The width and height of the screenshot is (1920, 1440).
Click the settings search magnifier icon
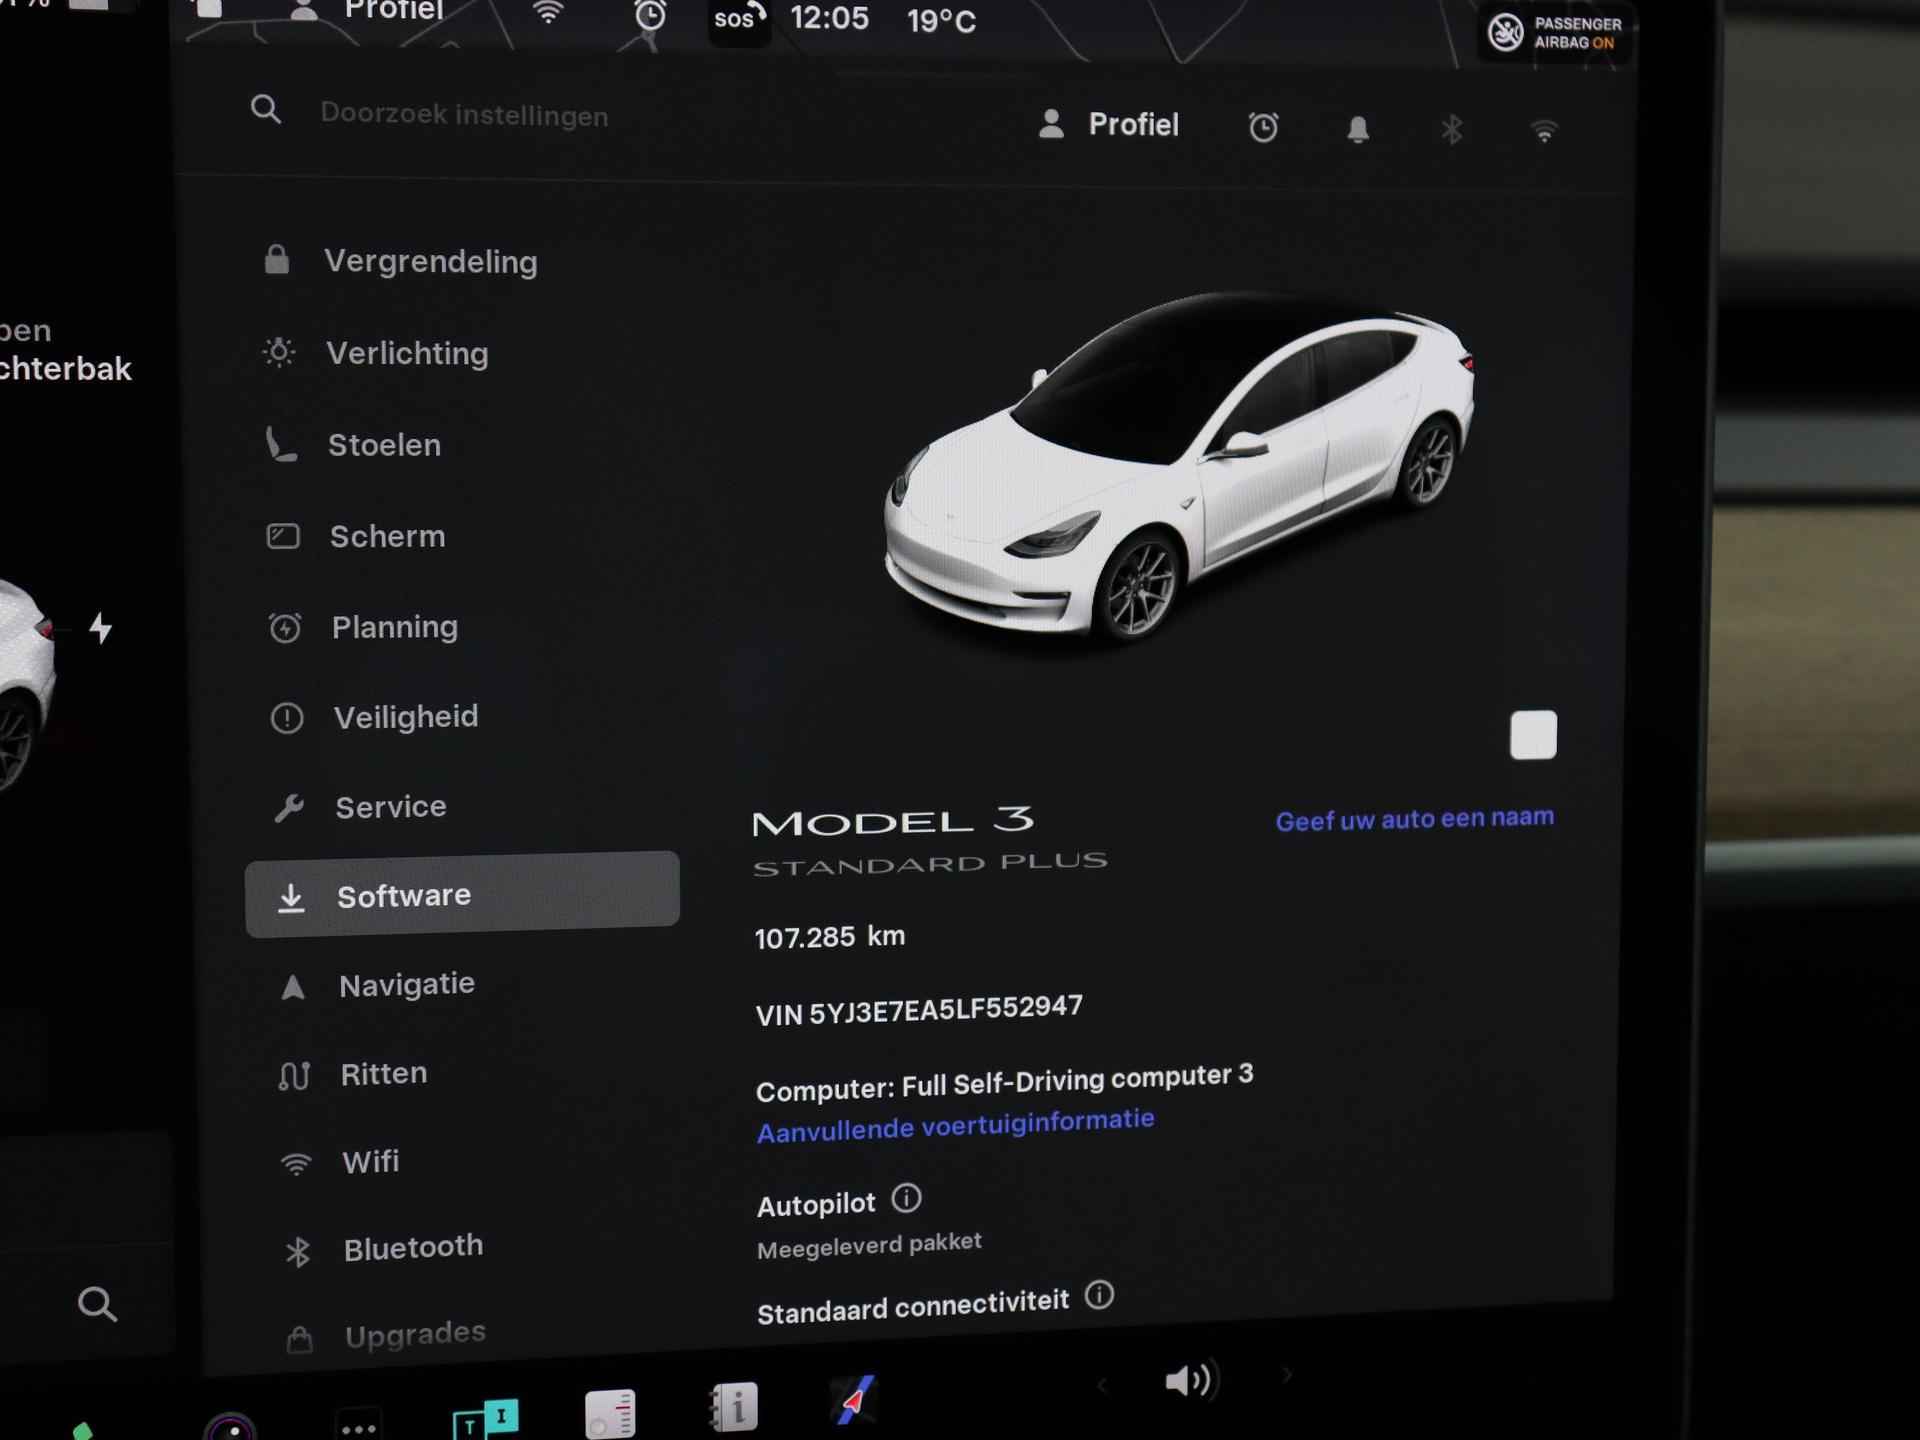pyautogui.click(x=266, y=109)
